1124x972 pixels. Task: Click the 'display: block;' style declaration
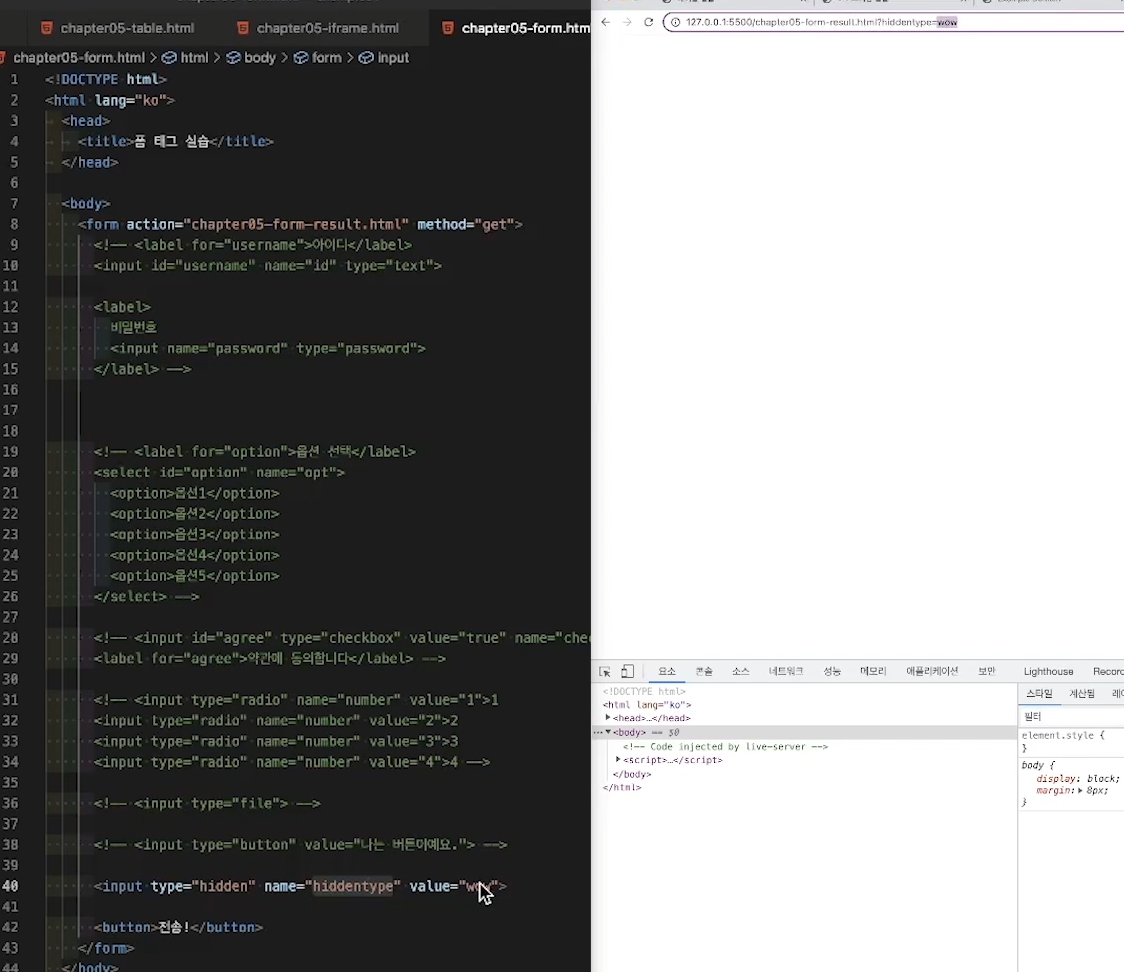point(1077,778)
